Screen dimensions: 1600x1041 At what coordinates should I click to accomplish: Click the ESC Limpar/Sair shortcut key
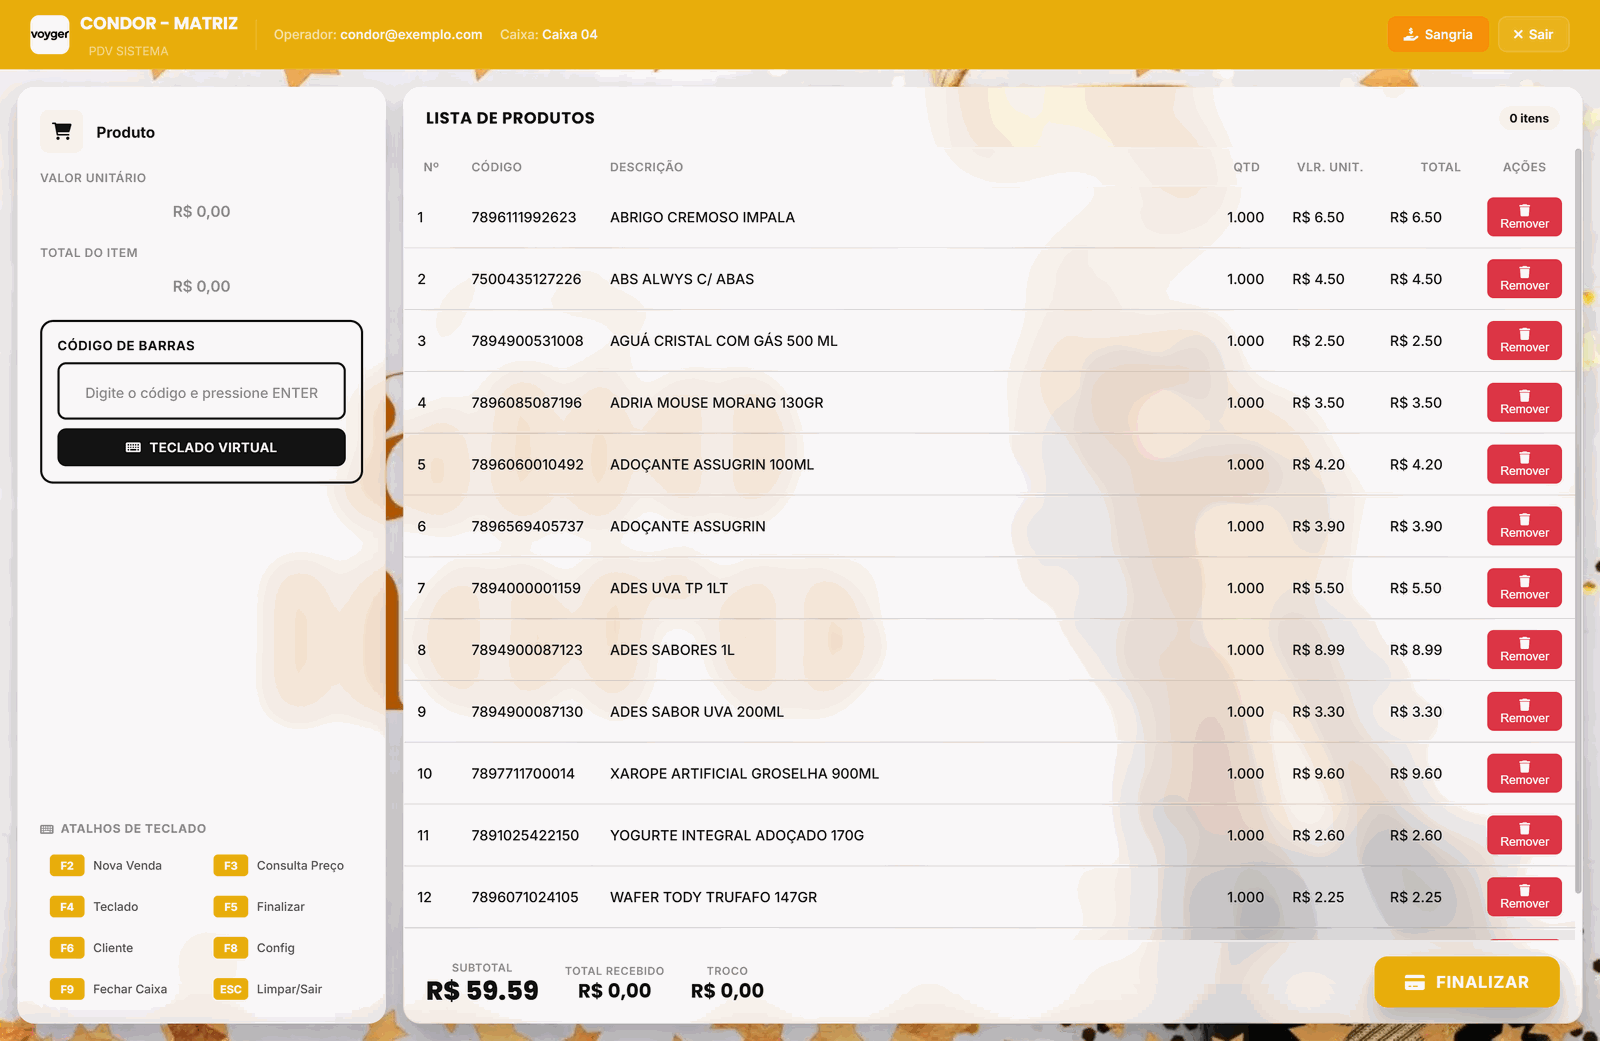[231, 989]
